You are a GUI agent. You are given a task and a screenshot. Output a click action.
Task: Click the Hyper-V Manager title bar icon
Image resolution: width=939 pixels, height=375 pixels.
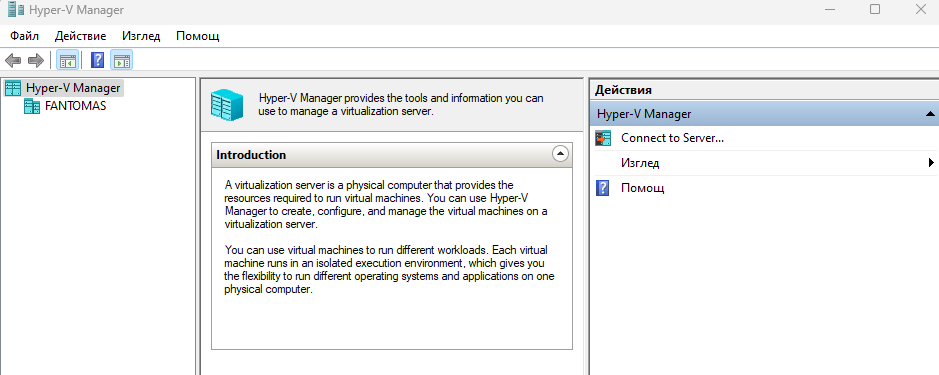(16, 10)
